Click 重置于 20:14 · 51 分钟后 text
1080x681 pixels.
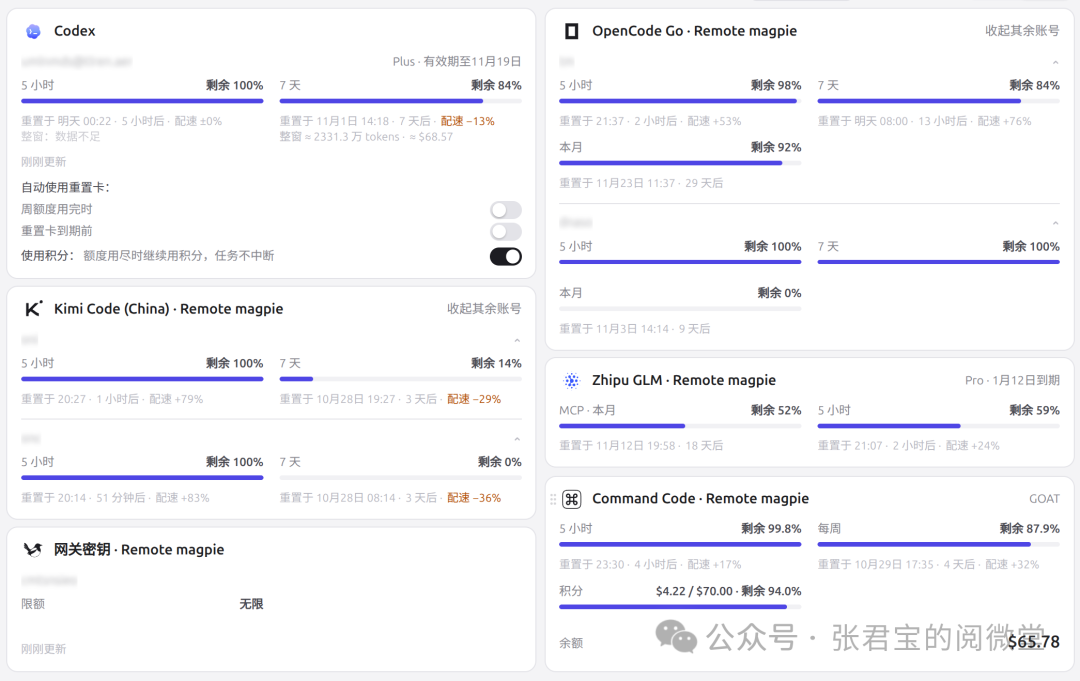click(83, 498)
